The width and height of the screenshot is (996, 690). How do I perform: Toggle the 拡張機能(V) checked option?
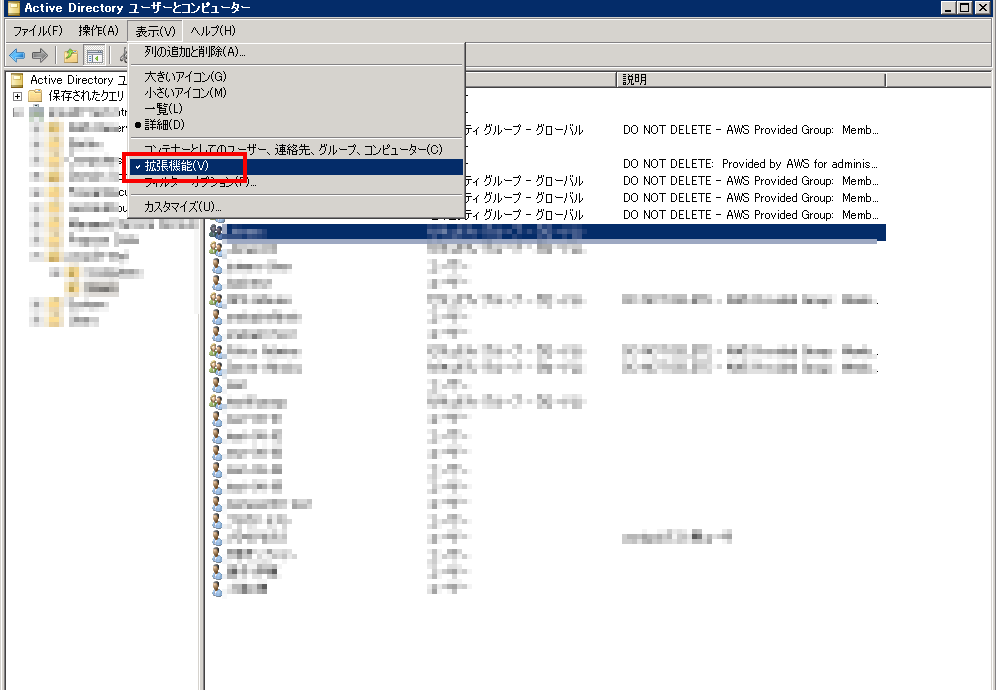tap(176, 166)
